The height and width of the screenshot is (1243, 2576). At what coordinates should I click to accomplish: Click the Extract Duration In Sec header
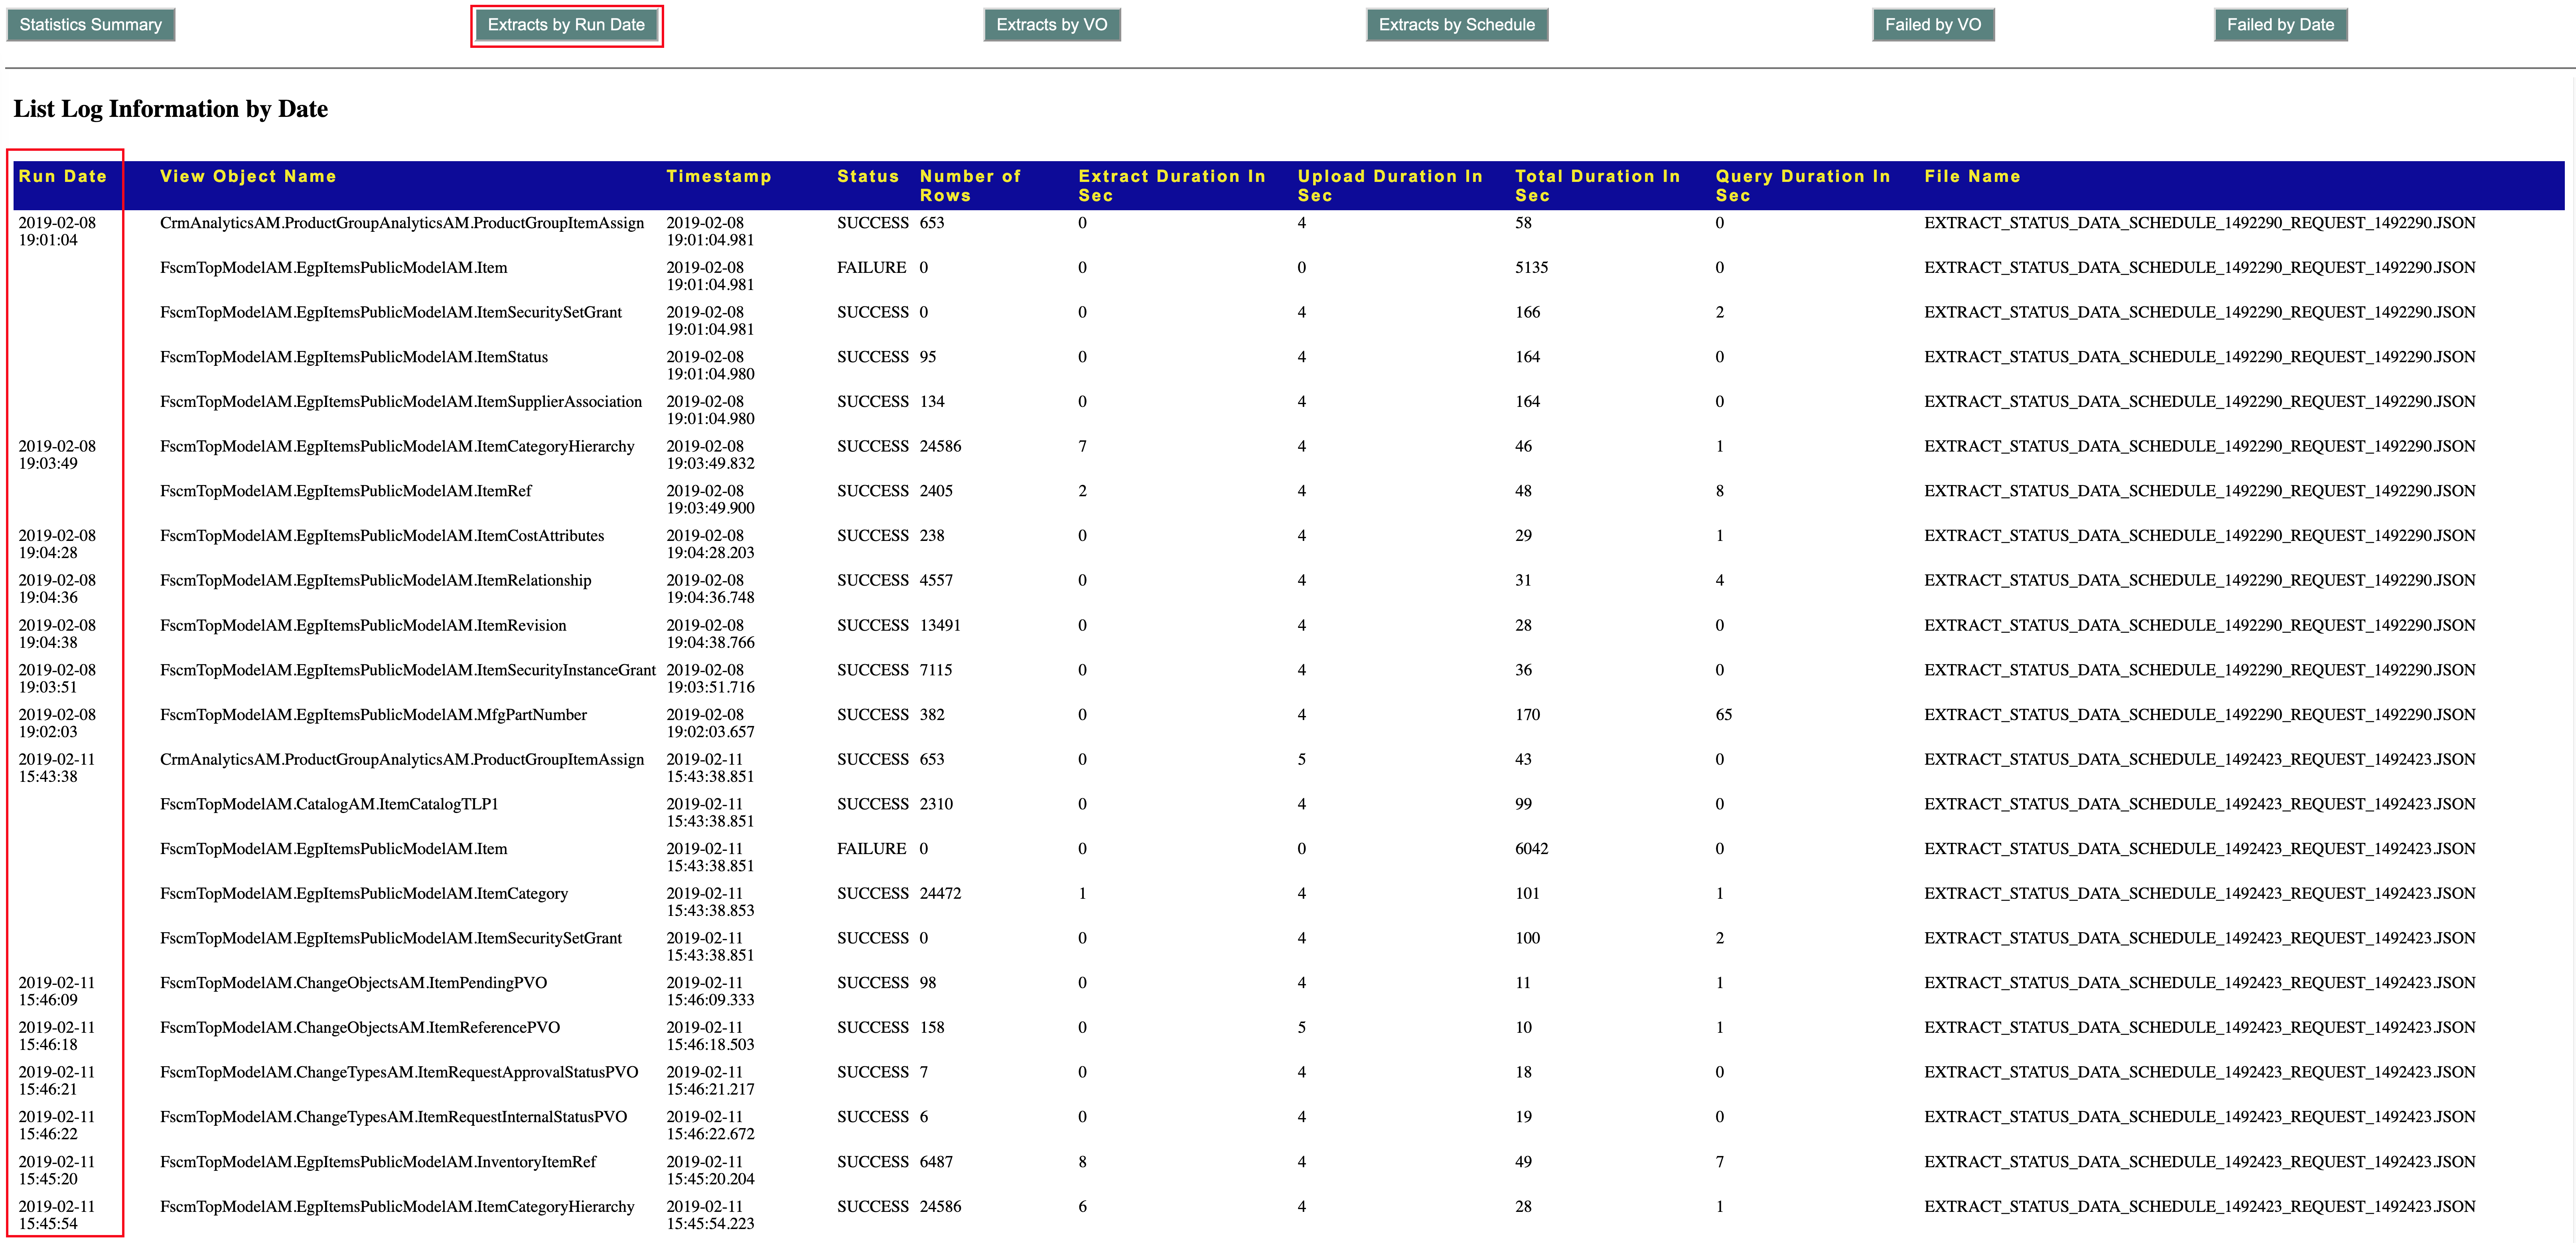click(x=1171, y=185)
